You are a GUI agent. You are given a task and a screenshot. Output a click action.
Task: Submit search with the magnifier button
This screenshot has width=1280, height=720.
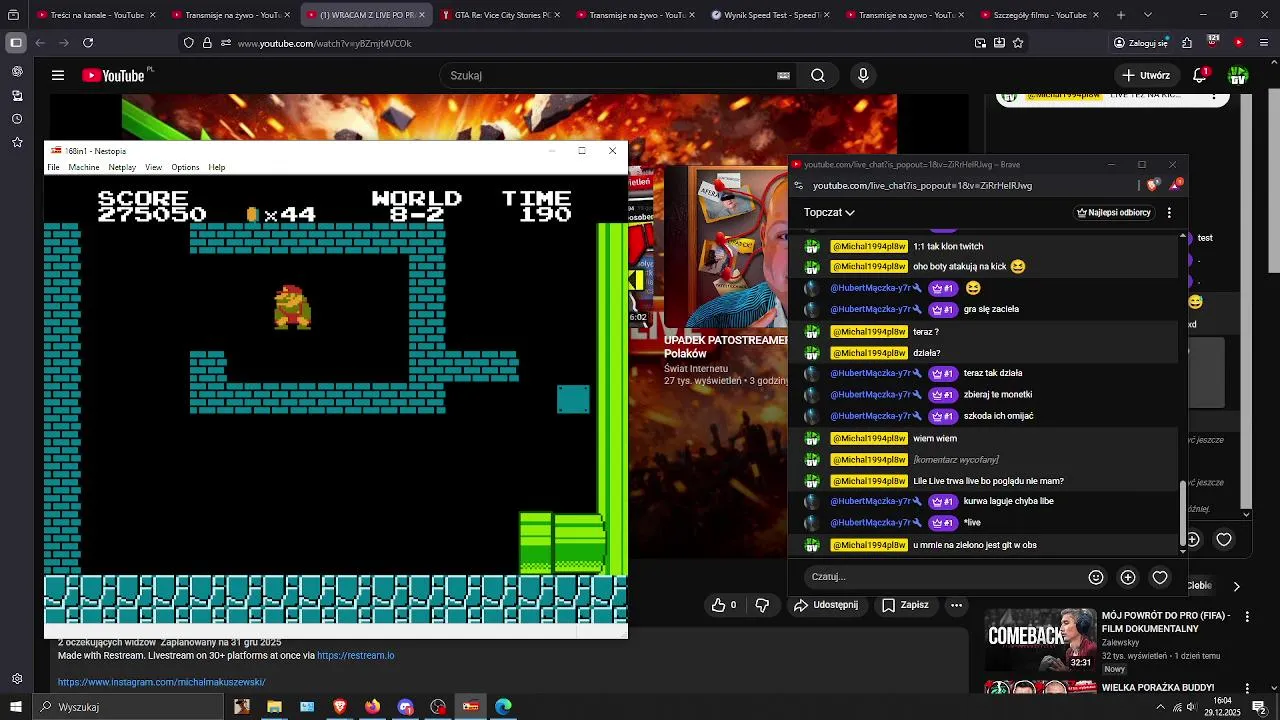[818, 75]
